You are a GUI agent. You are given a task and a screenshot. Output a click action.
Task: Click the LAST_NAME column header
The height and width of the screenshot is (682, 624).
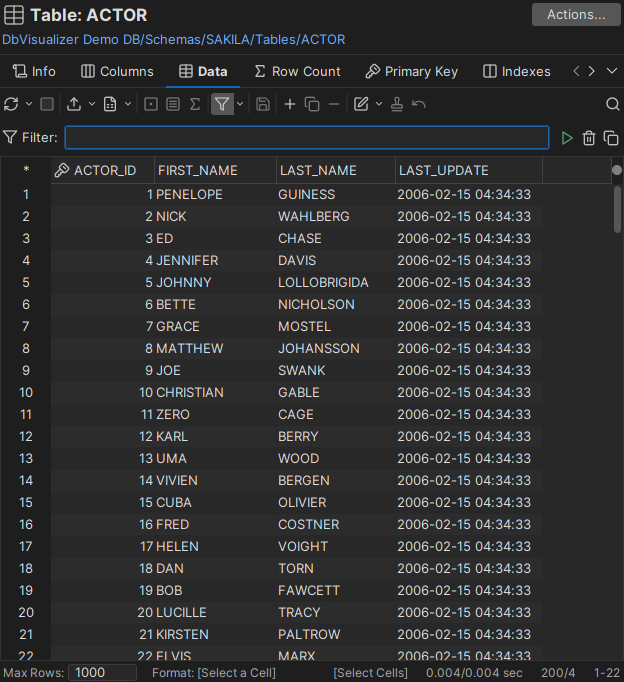tap(336, 170)
